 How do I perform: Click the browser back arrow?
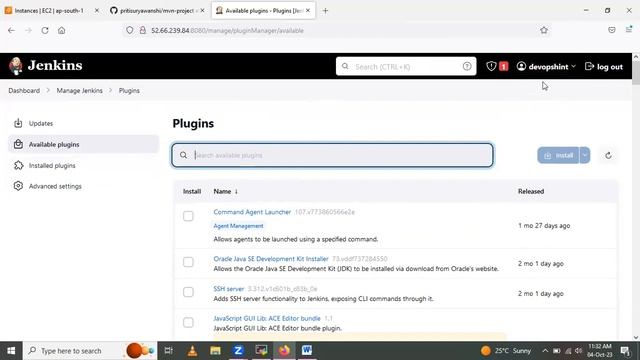click(11, 30)
